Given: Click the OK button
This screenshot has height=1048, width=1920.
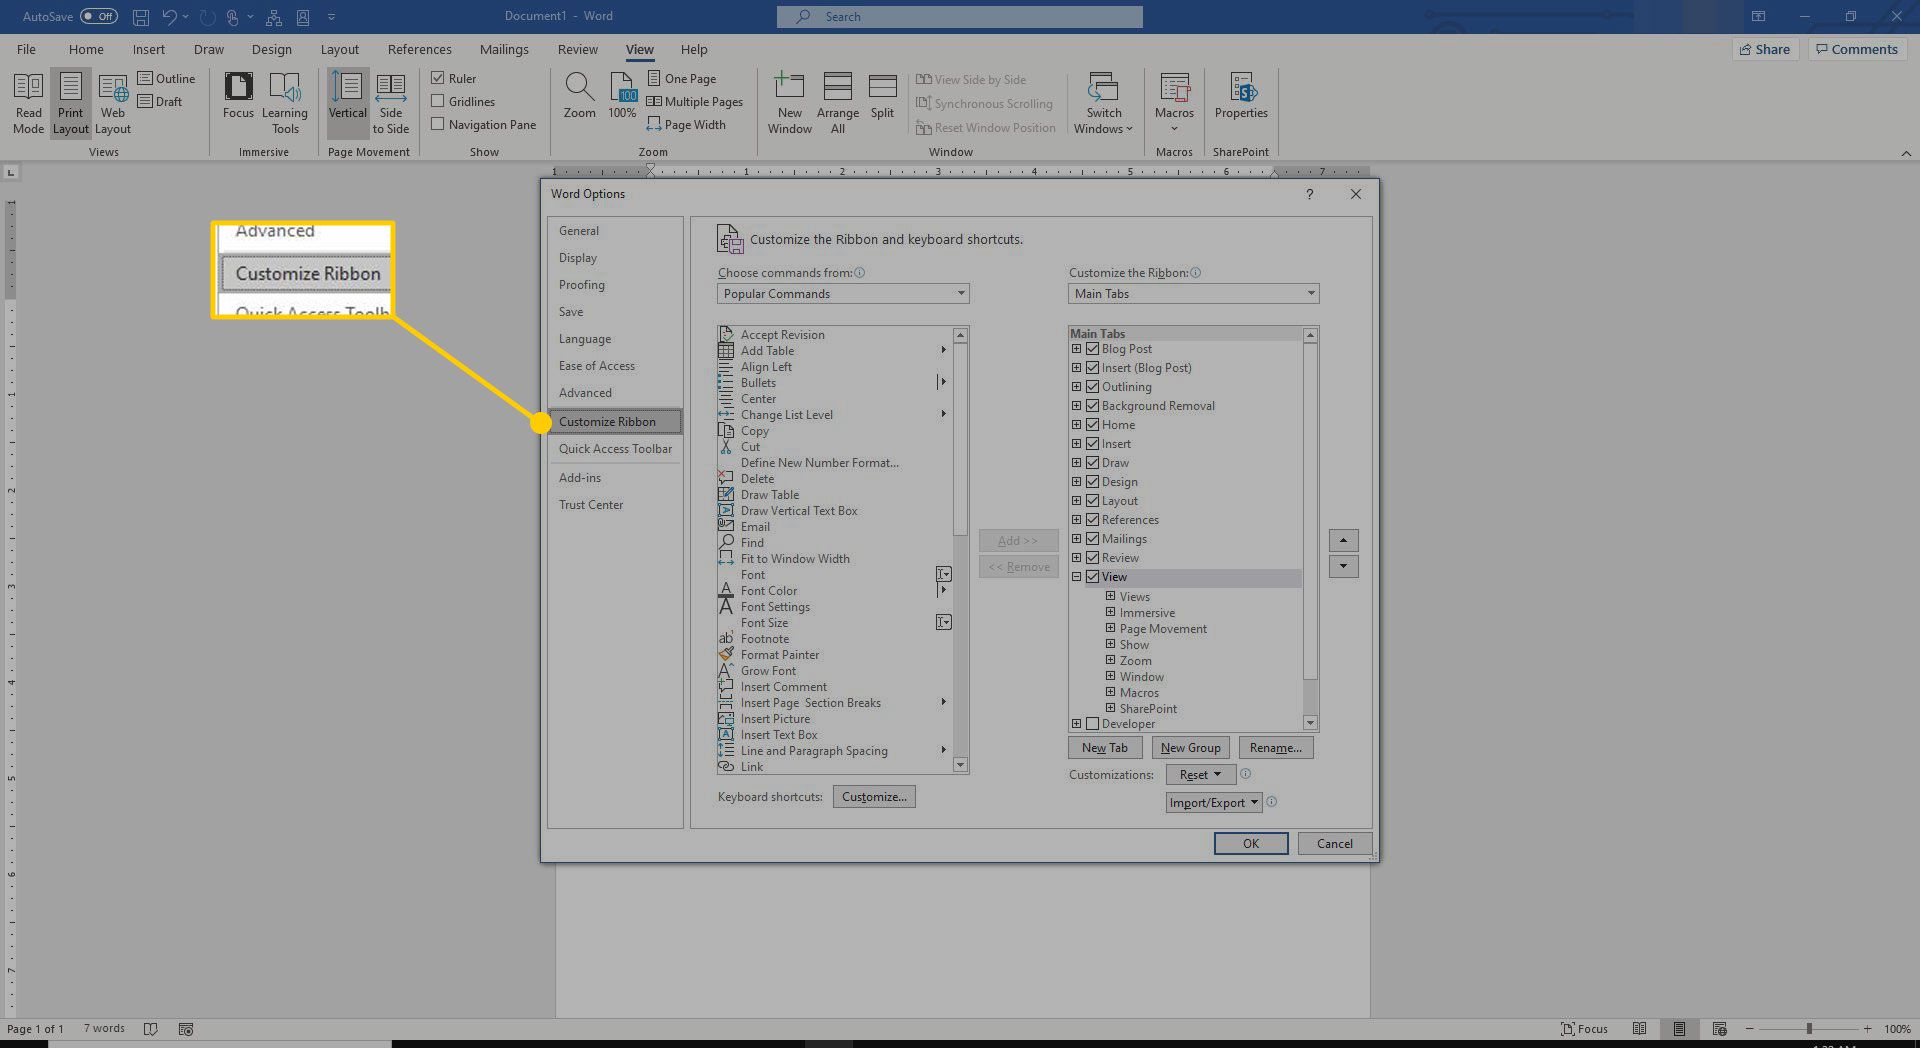Looking at the screenshot, I should [1251, 844].
